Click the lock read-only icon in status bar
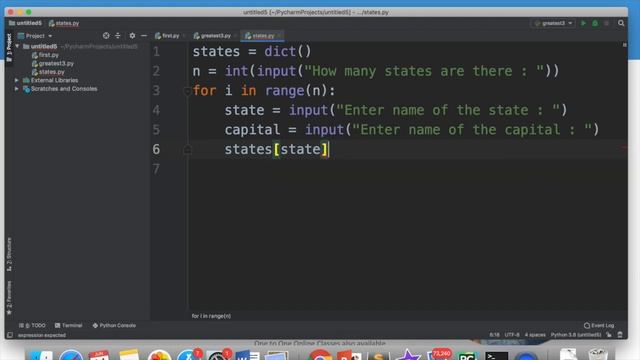640x360 pixels. (x=609, y=335)
